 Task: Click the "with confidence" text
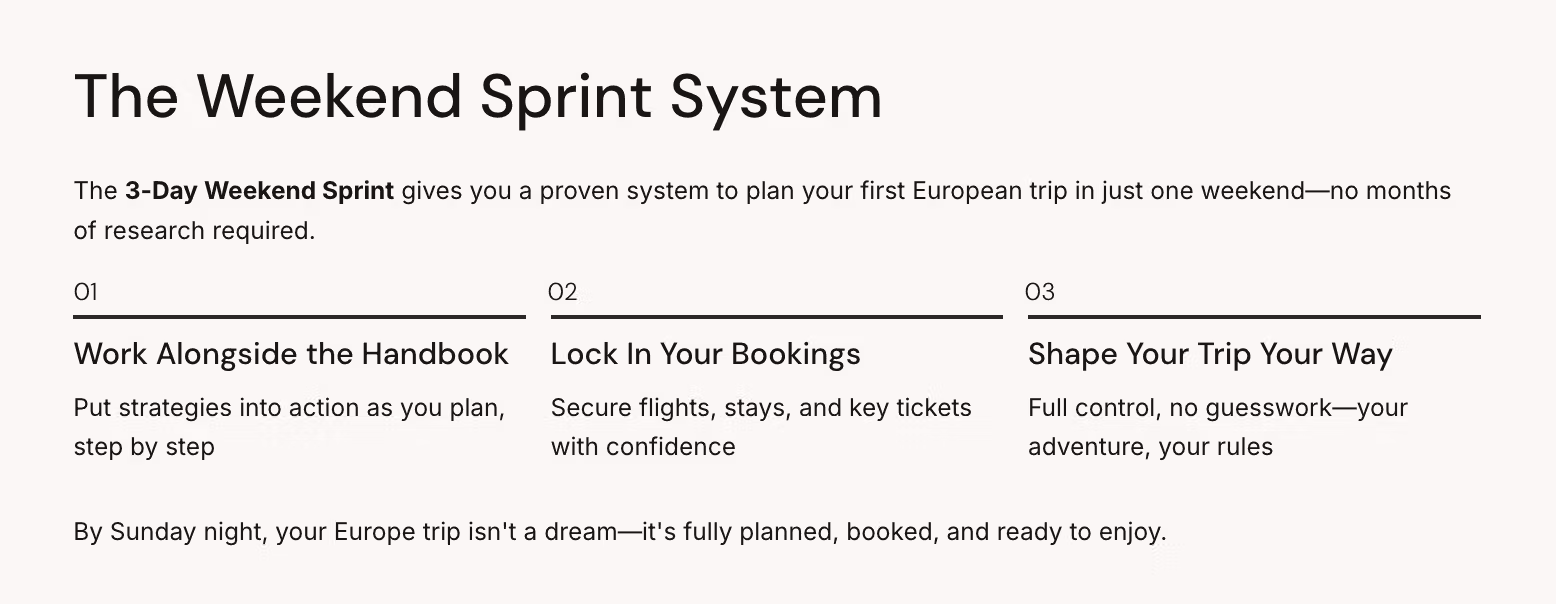[643, 446]
